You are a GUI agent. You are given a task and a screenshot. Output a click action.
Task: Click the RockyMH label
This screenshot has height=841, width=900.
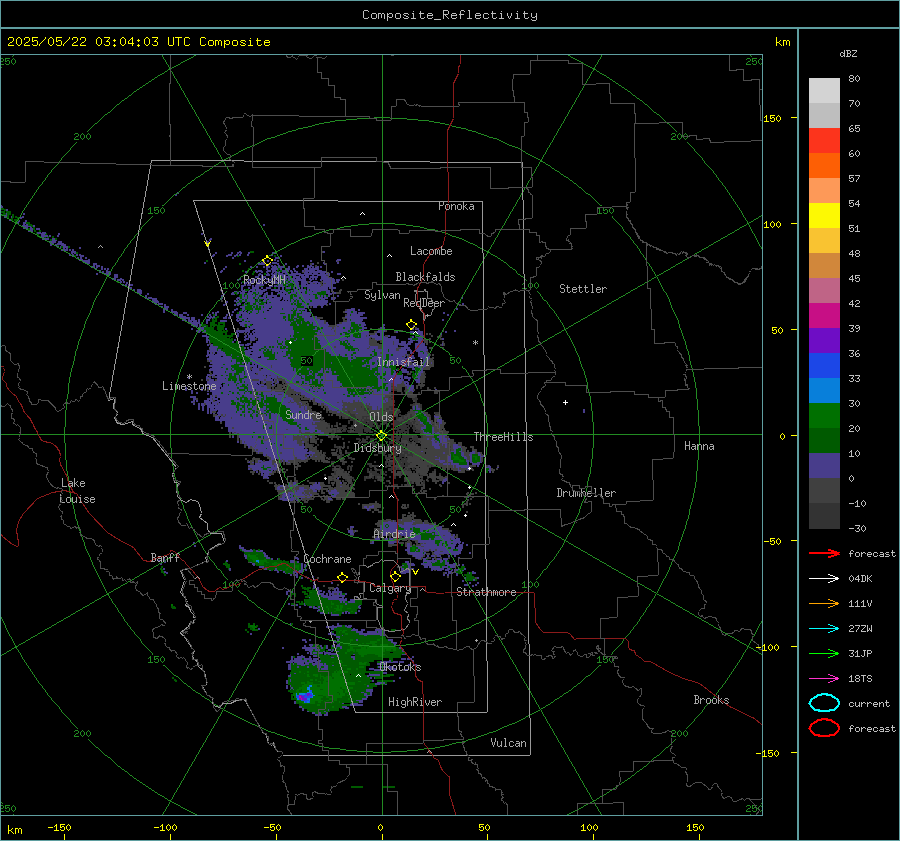[x=264, y=280]
